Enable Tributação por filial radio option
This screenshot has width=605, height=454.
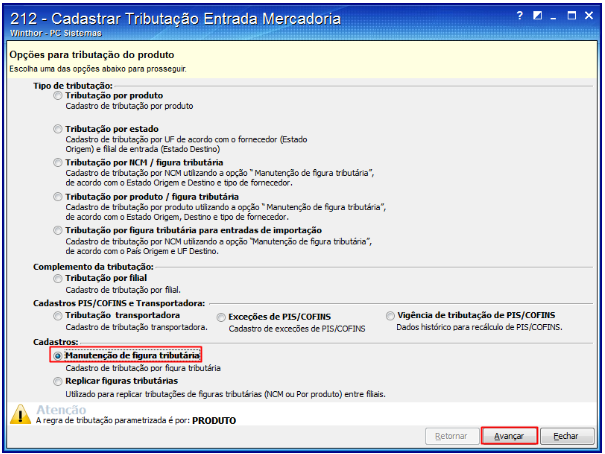(57, 278)
